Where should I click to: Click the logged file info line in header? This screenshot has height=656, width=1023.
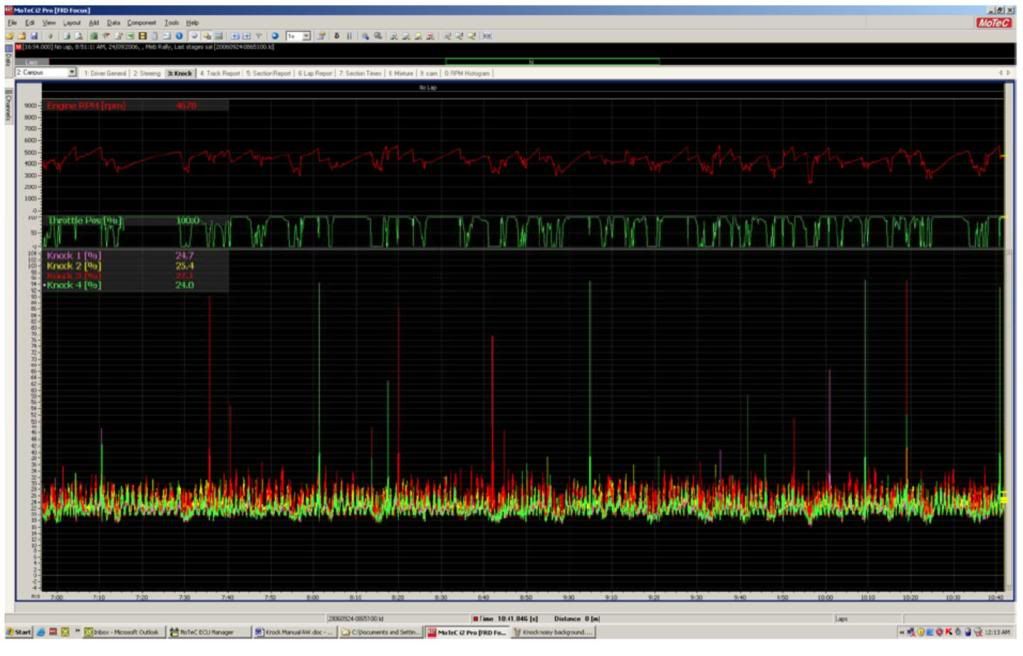point(145,47)
